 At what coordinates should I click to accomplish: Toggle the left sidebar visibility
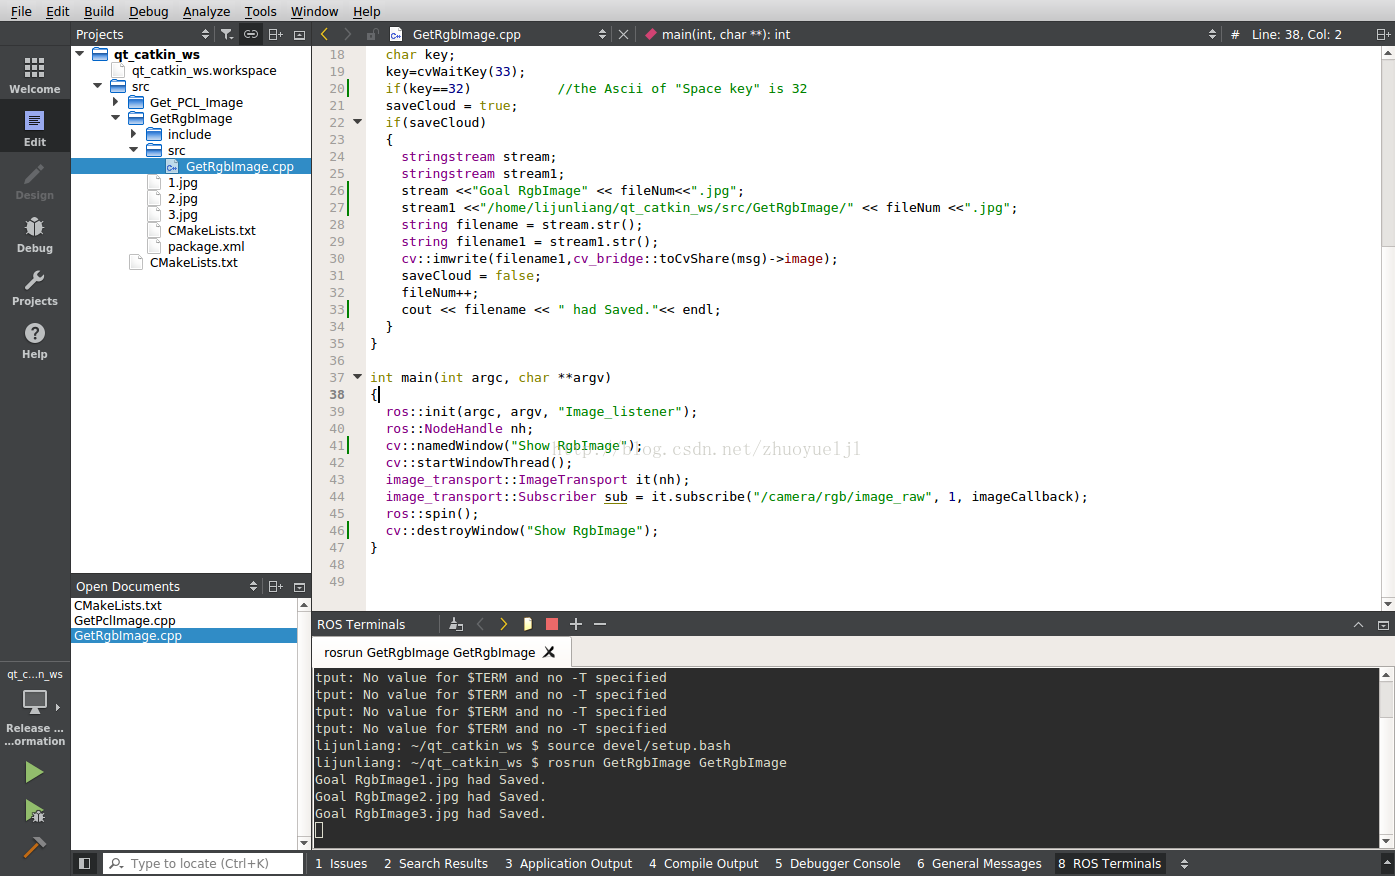pyautogui.click(x=85, y=864)
